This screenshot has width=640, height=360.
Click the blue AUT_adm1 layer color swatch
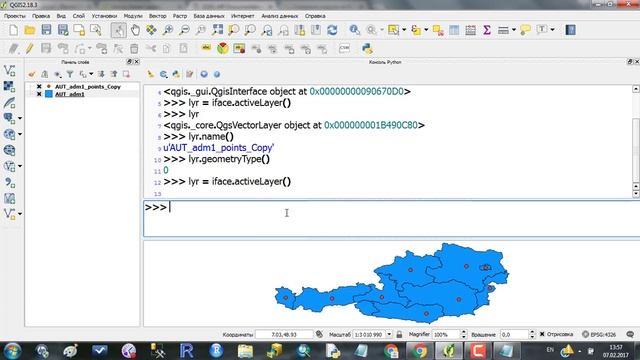(x=49, y=94)
